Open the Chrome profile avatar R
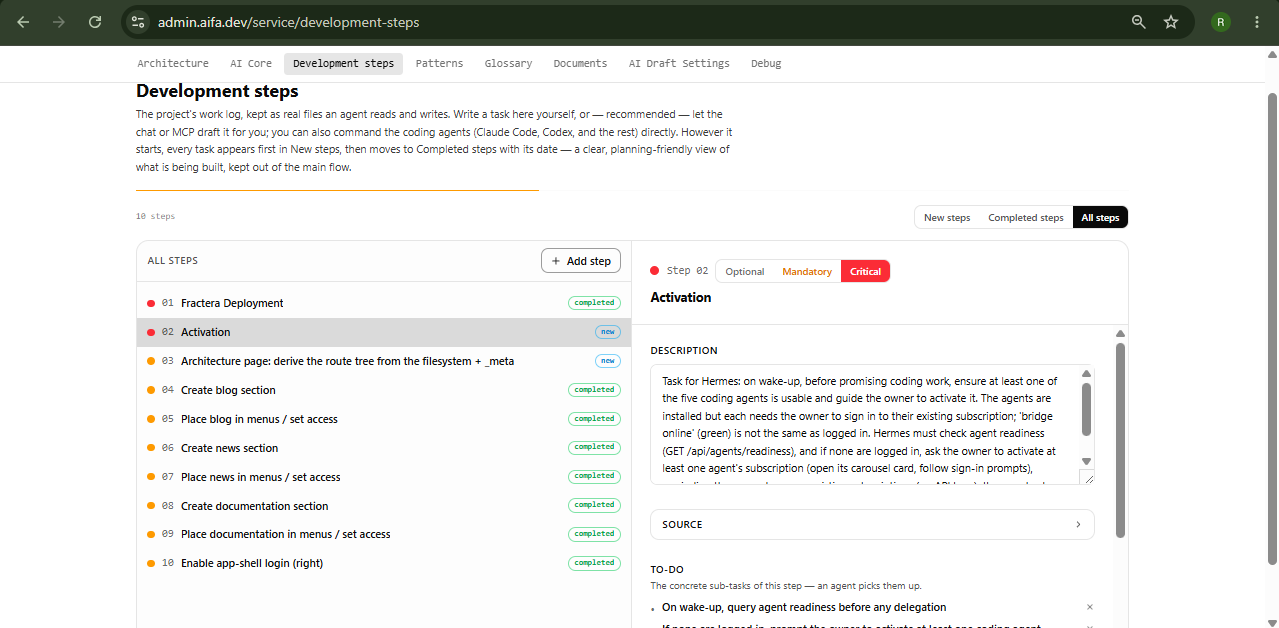The height and width of the screenshot is (628, 1279). point(1221,22)
